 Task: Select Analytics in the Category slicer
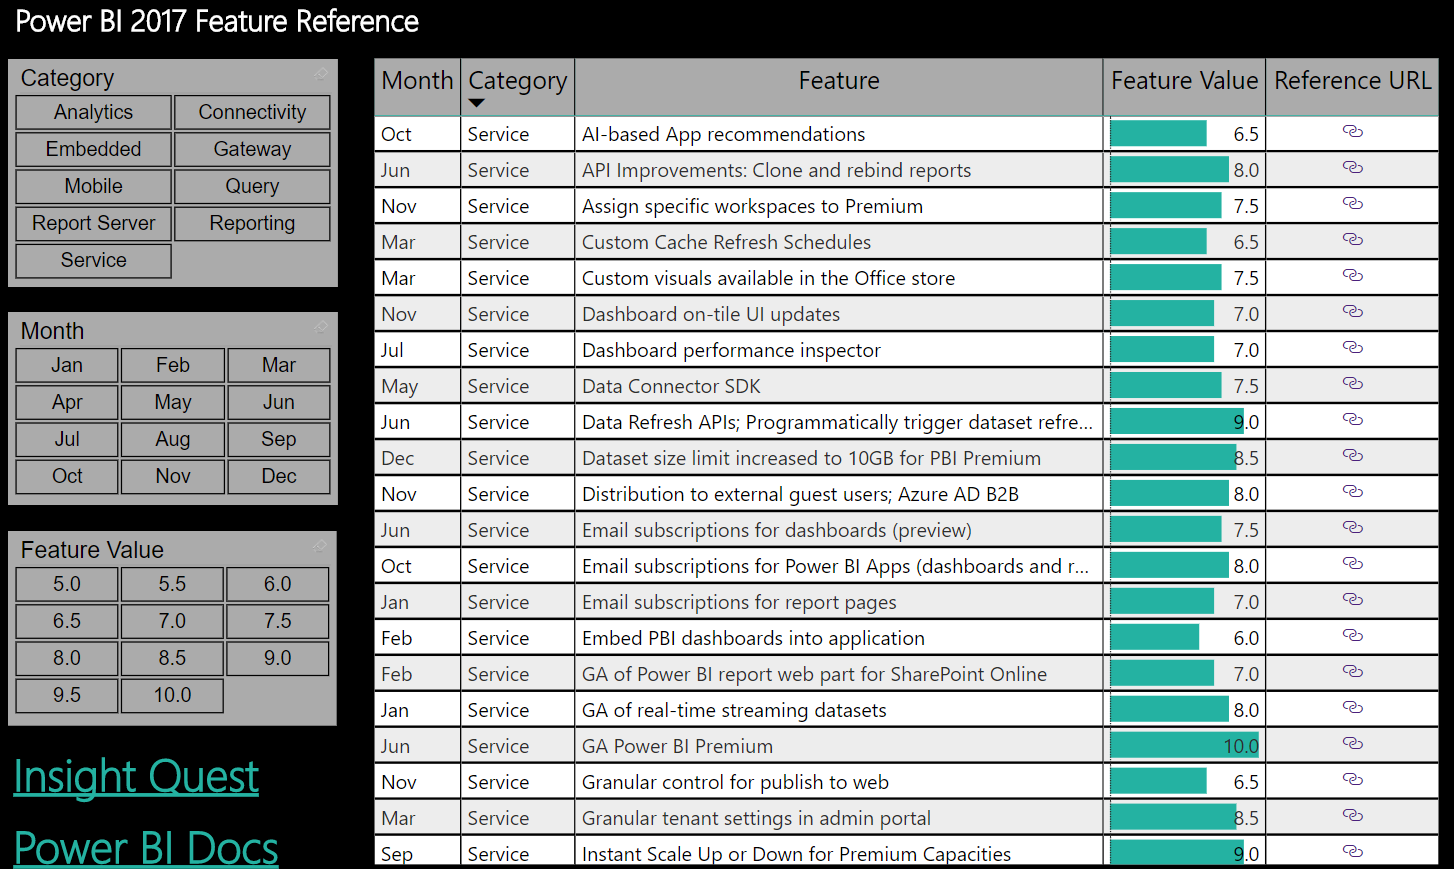93,112
